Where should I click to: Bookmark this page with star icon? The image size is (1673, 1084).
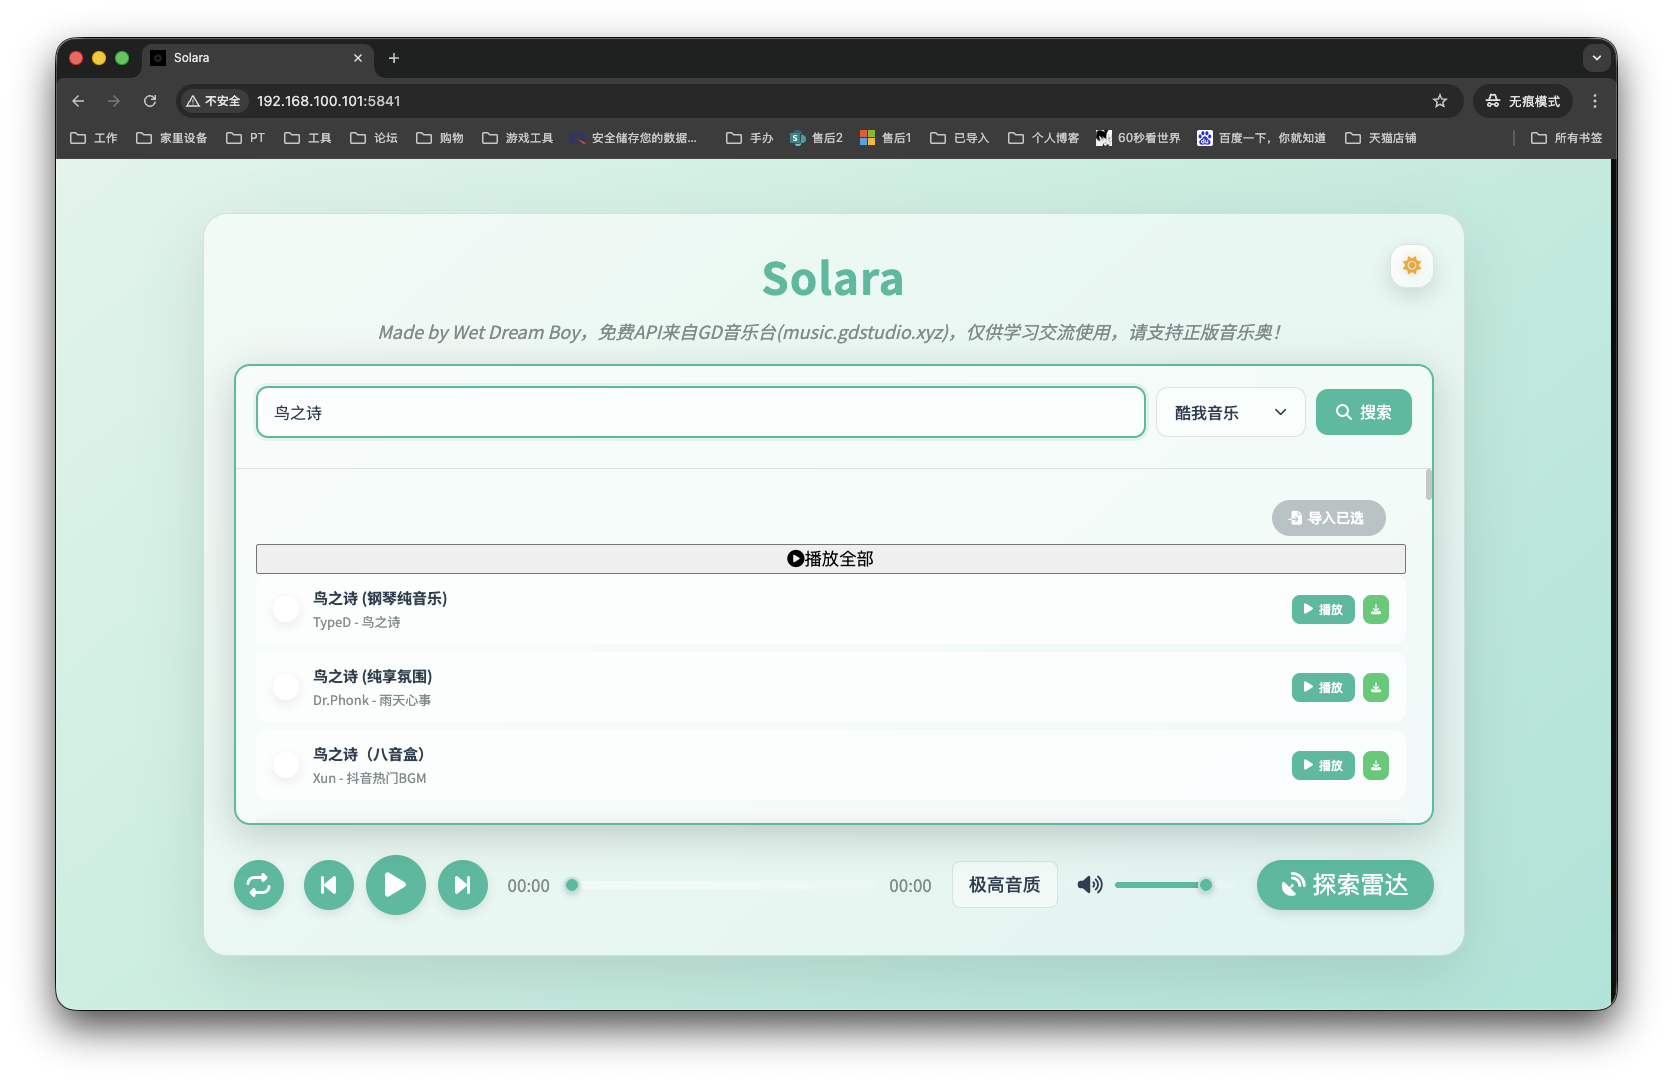click(x=1439, y=101)
